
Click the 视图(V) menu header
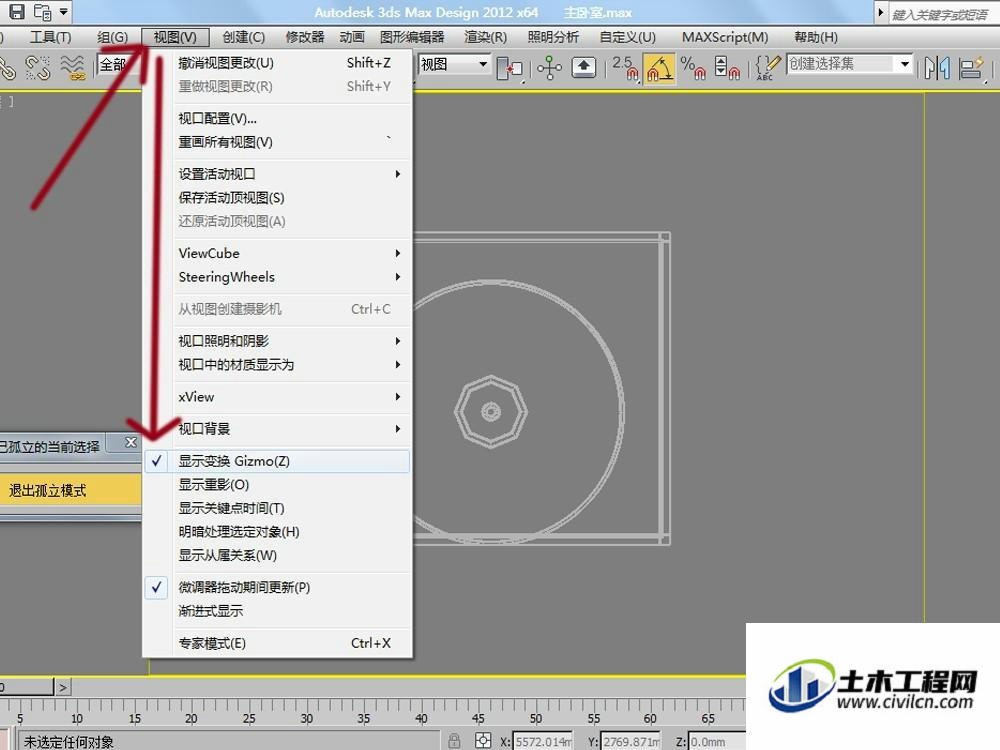175,37
